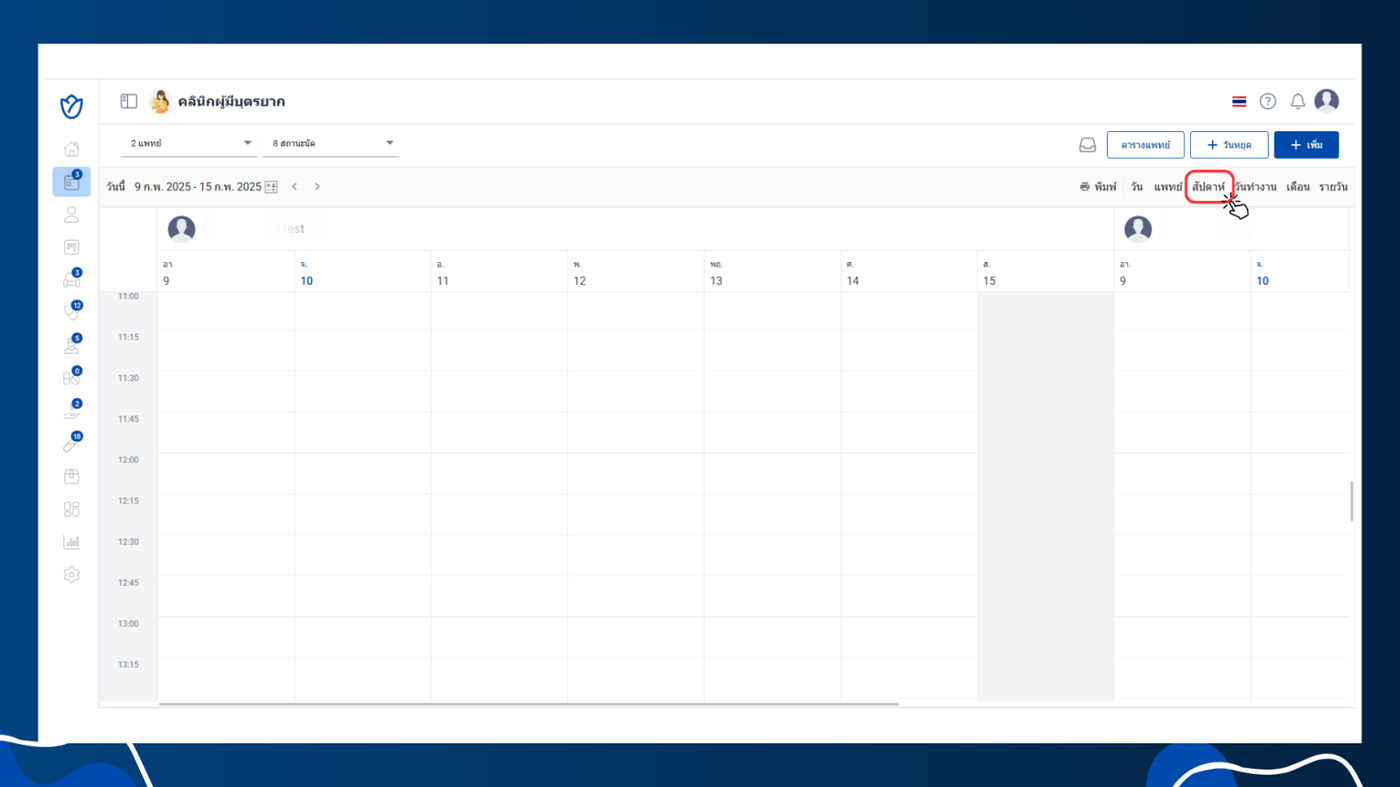Go to the previous week arrow
This screenshot has height=787, width=1400.
pos(295,187)
